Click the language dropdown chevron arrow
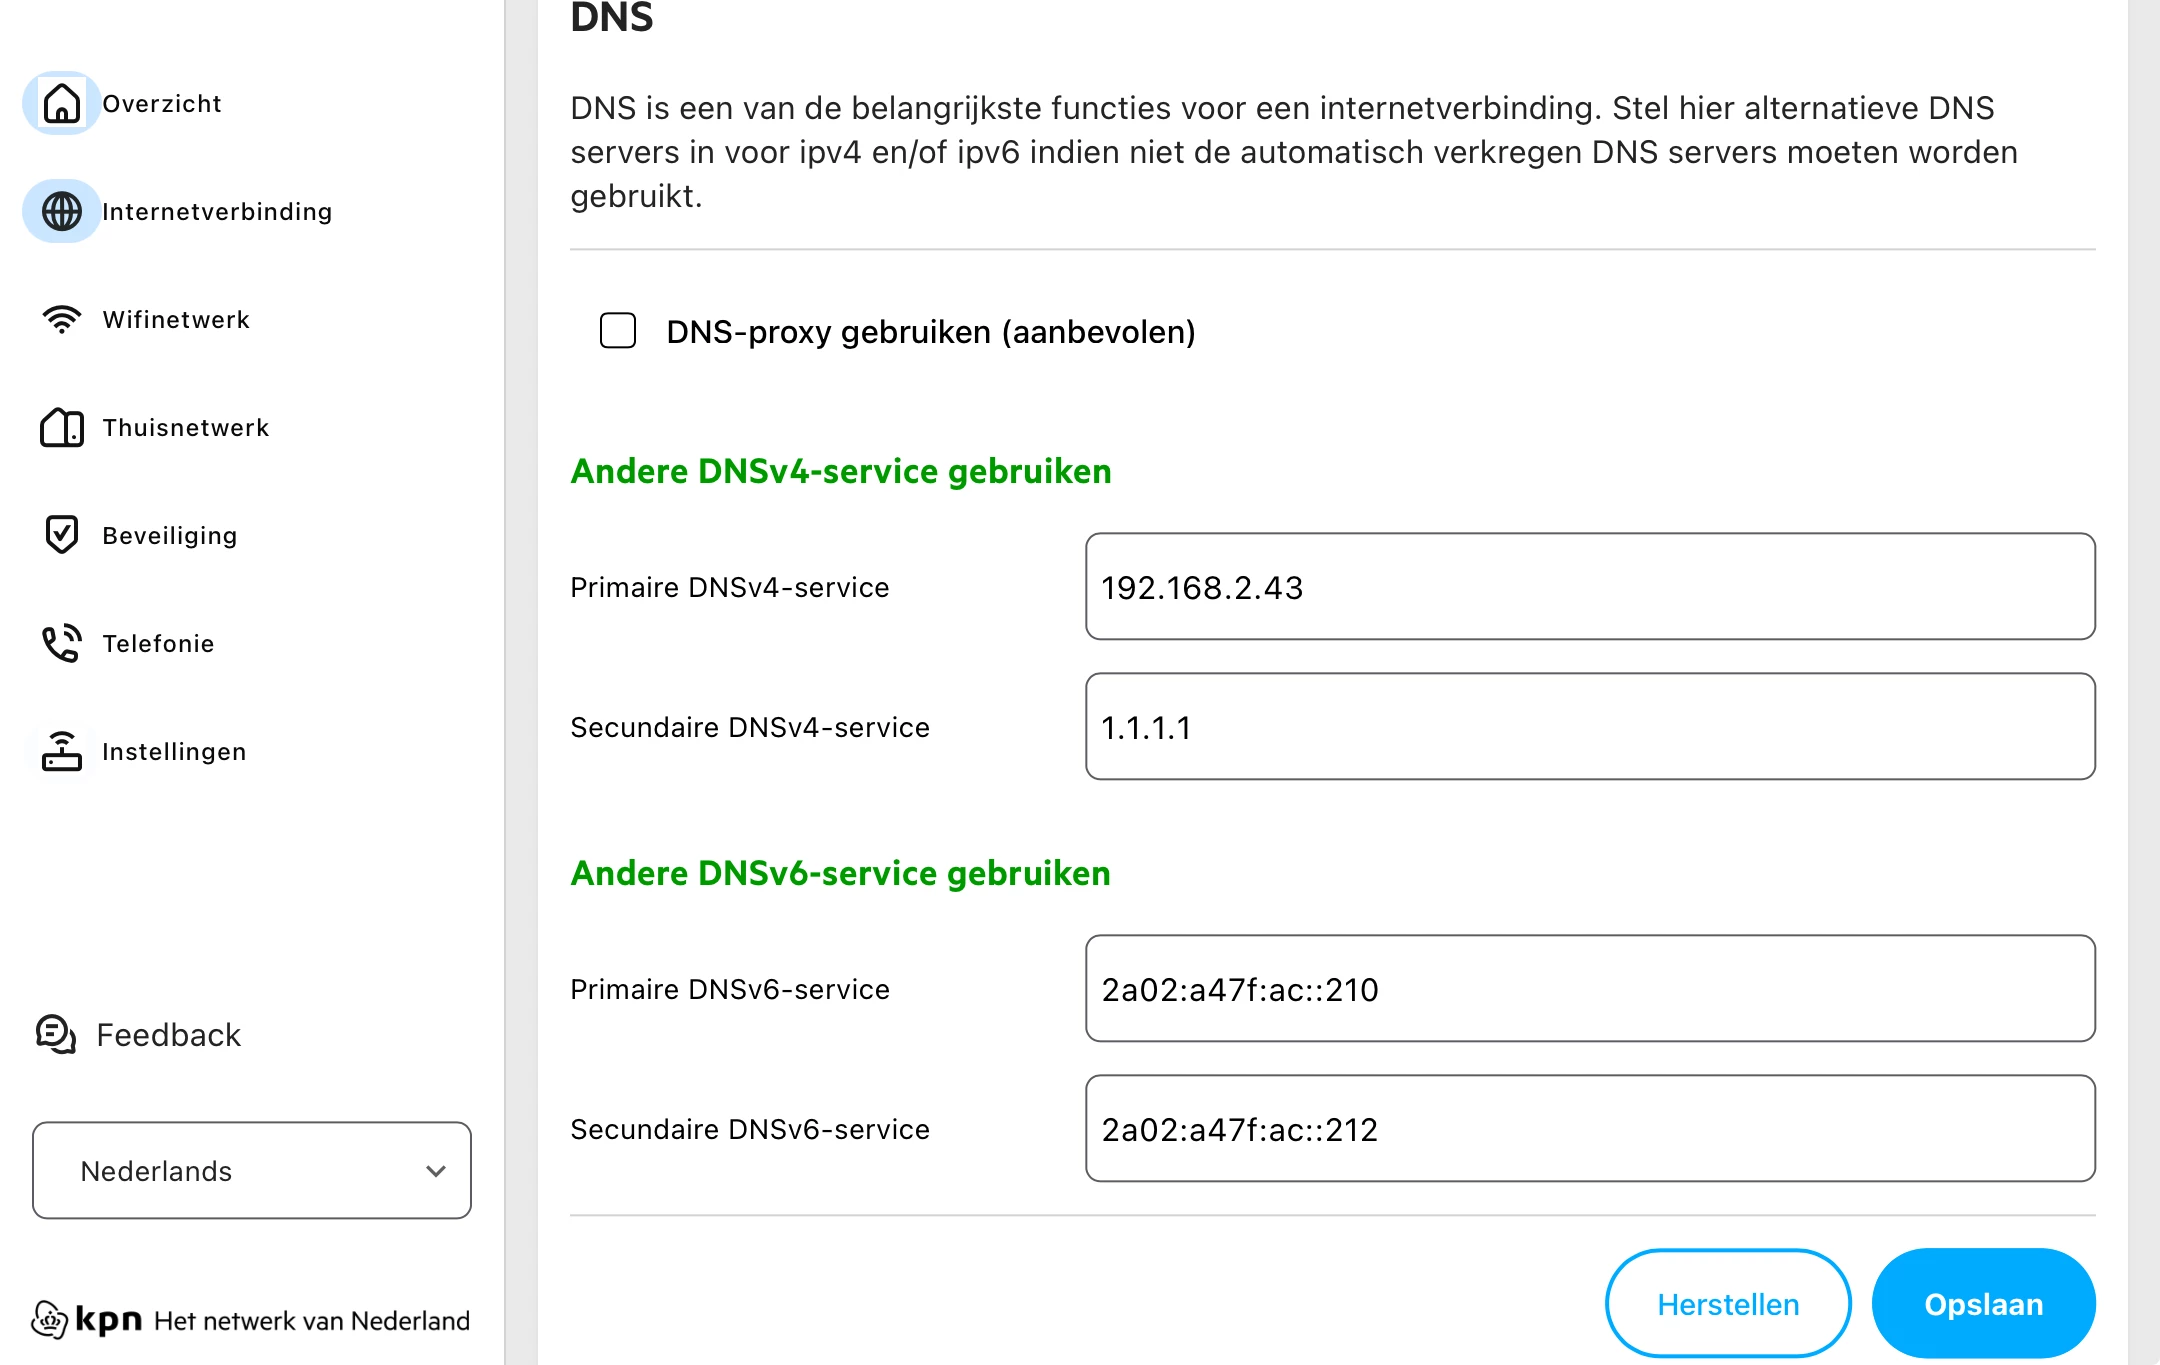This screenshot has height=1365, width=2160. pos(436,1171)
